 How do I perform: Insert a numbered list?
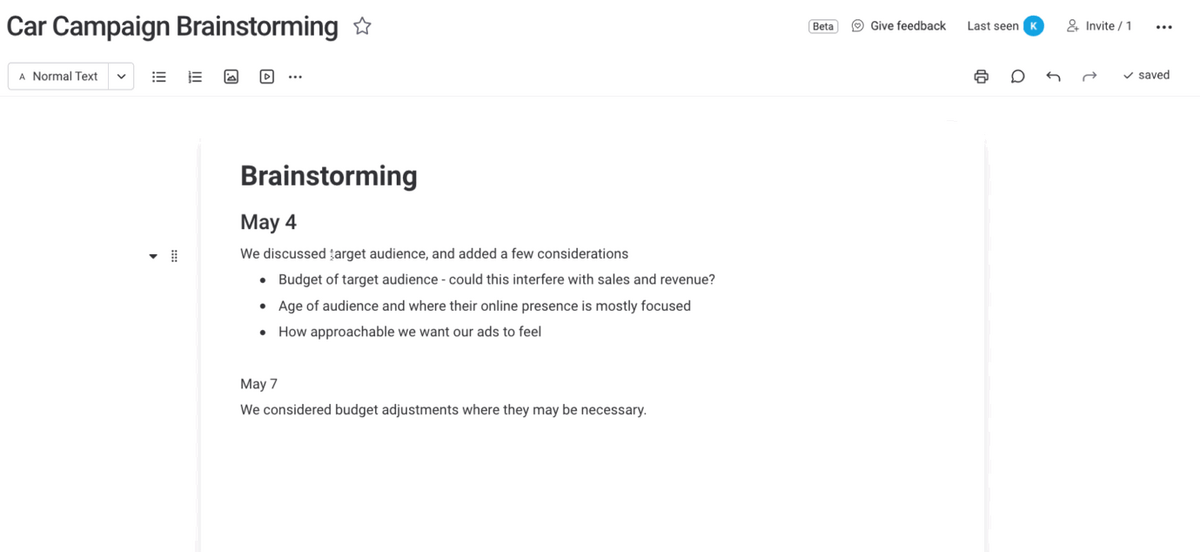[195, 76]
